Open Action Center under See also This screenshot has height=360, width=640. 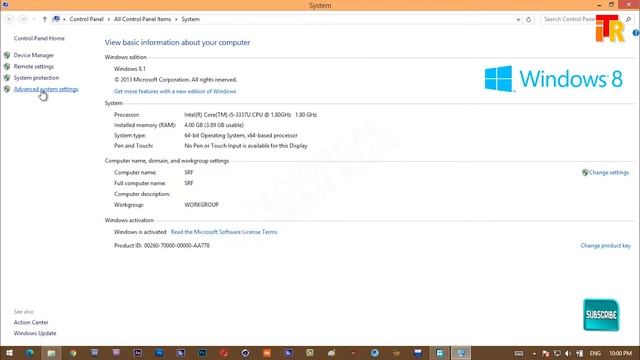pos(31,322)
